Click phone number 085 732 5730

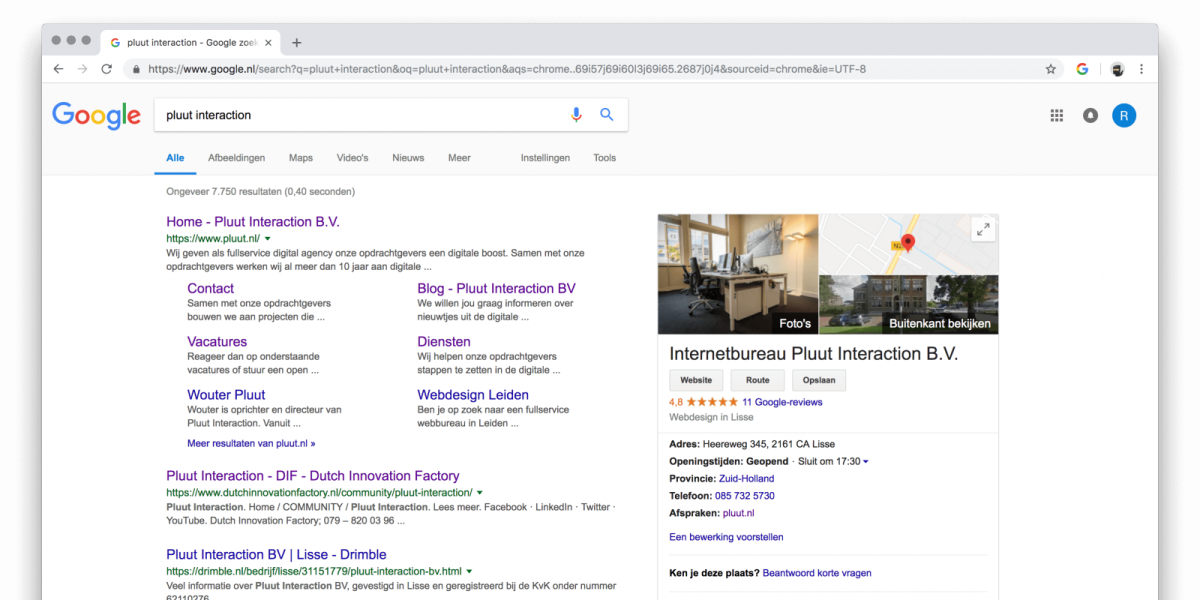(x=747, y=496)
